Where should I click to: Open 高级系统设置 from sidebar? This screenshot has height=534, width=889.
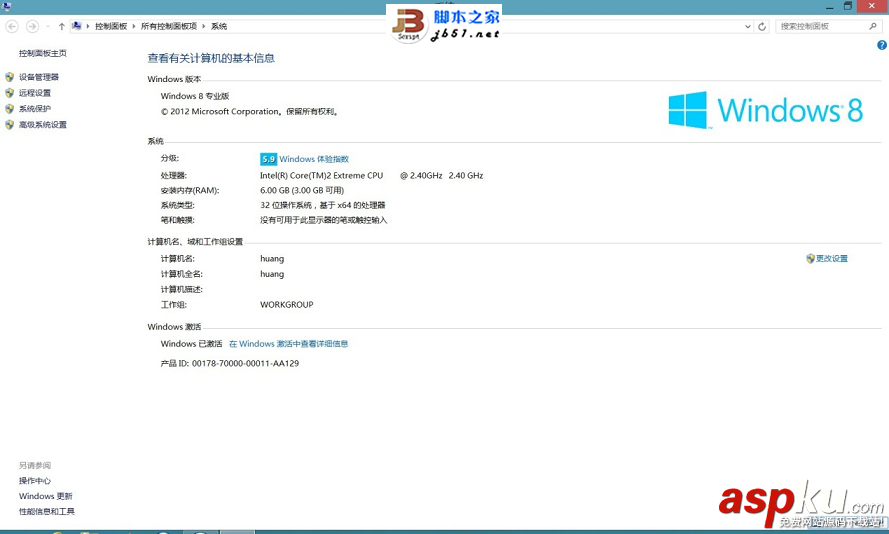point(43,125)
